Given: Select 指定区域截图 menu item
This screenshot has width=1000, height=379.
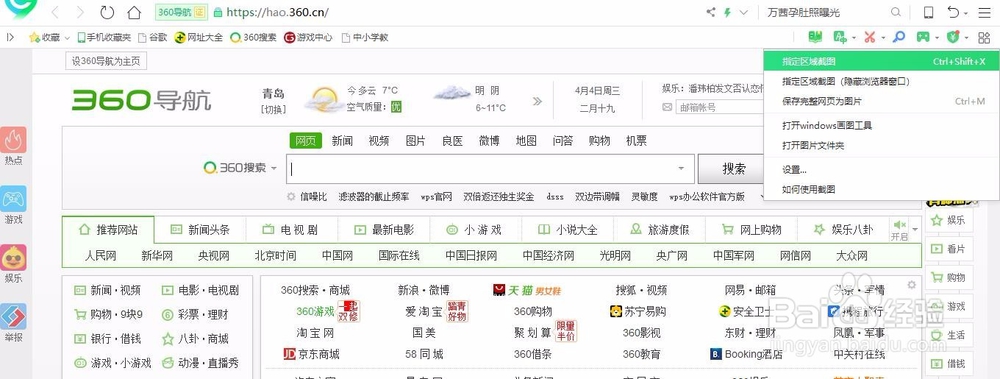Looking at the screenshot, I should click(881, 62).
